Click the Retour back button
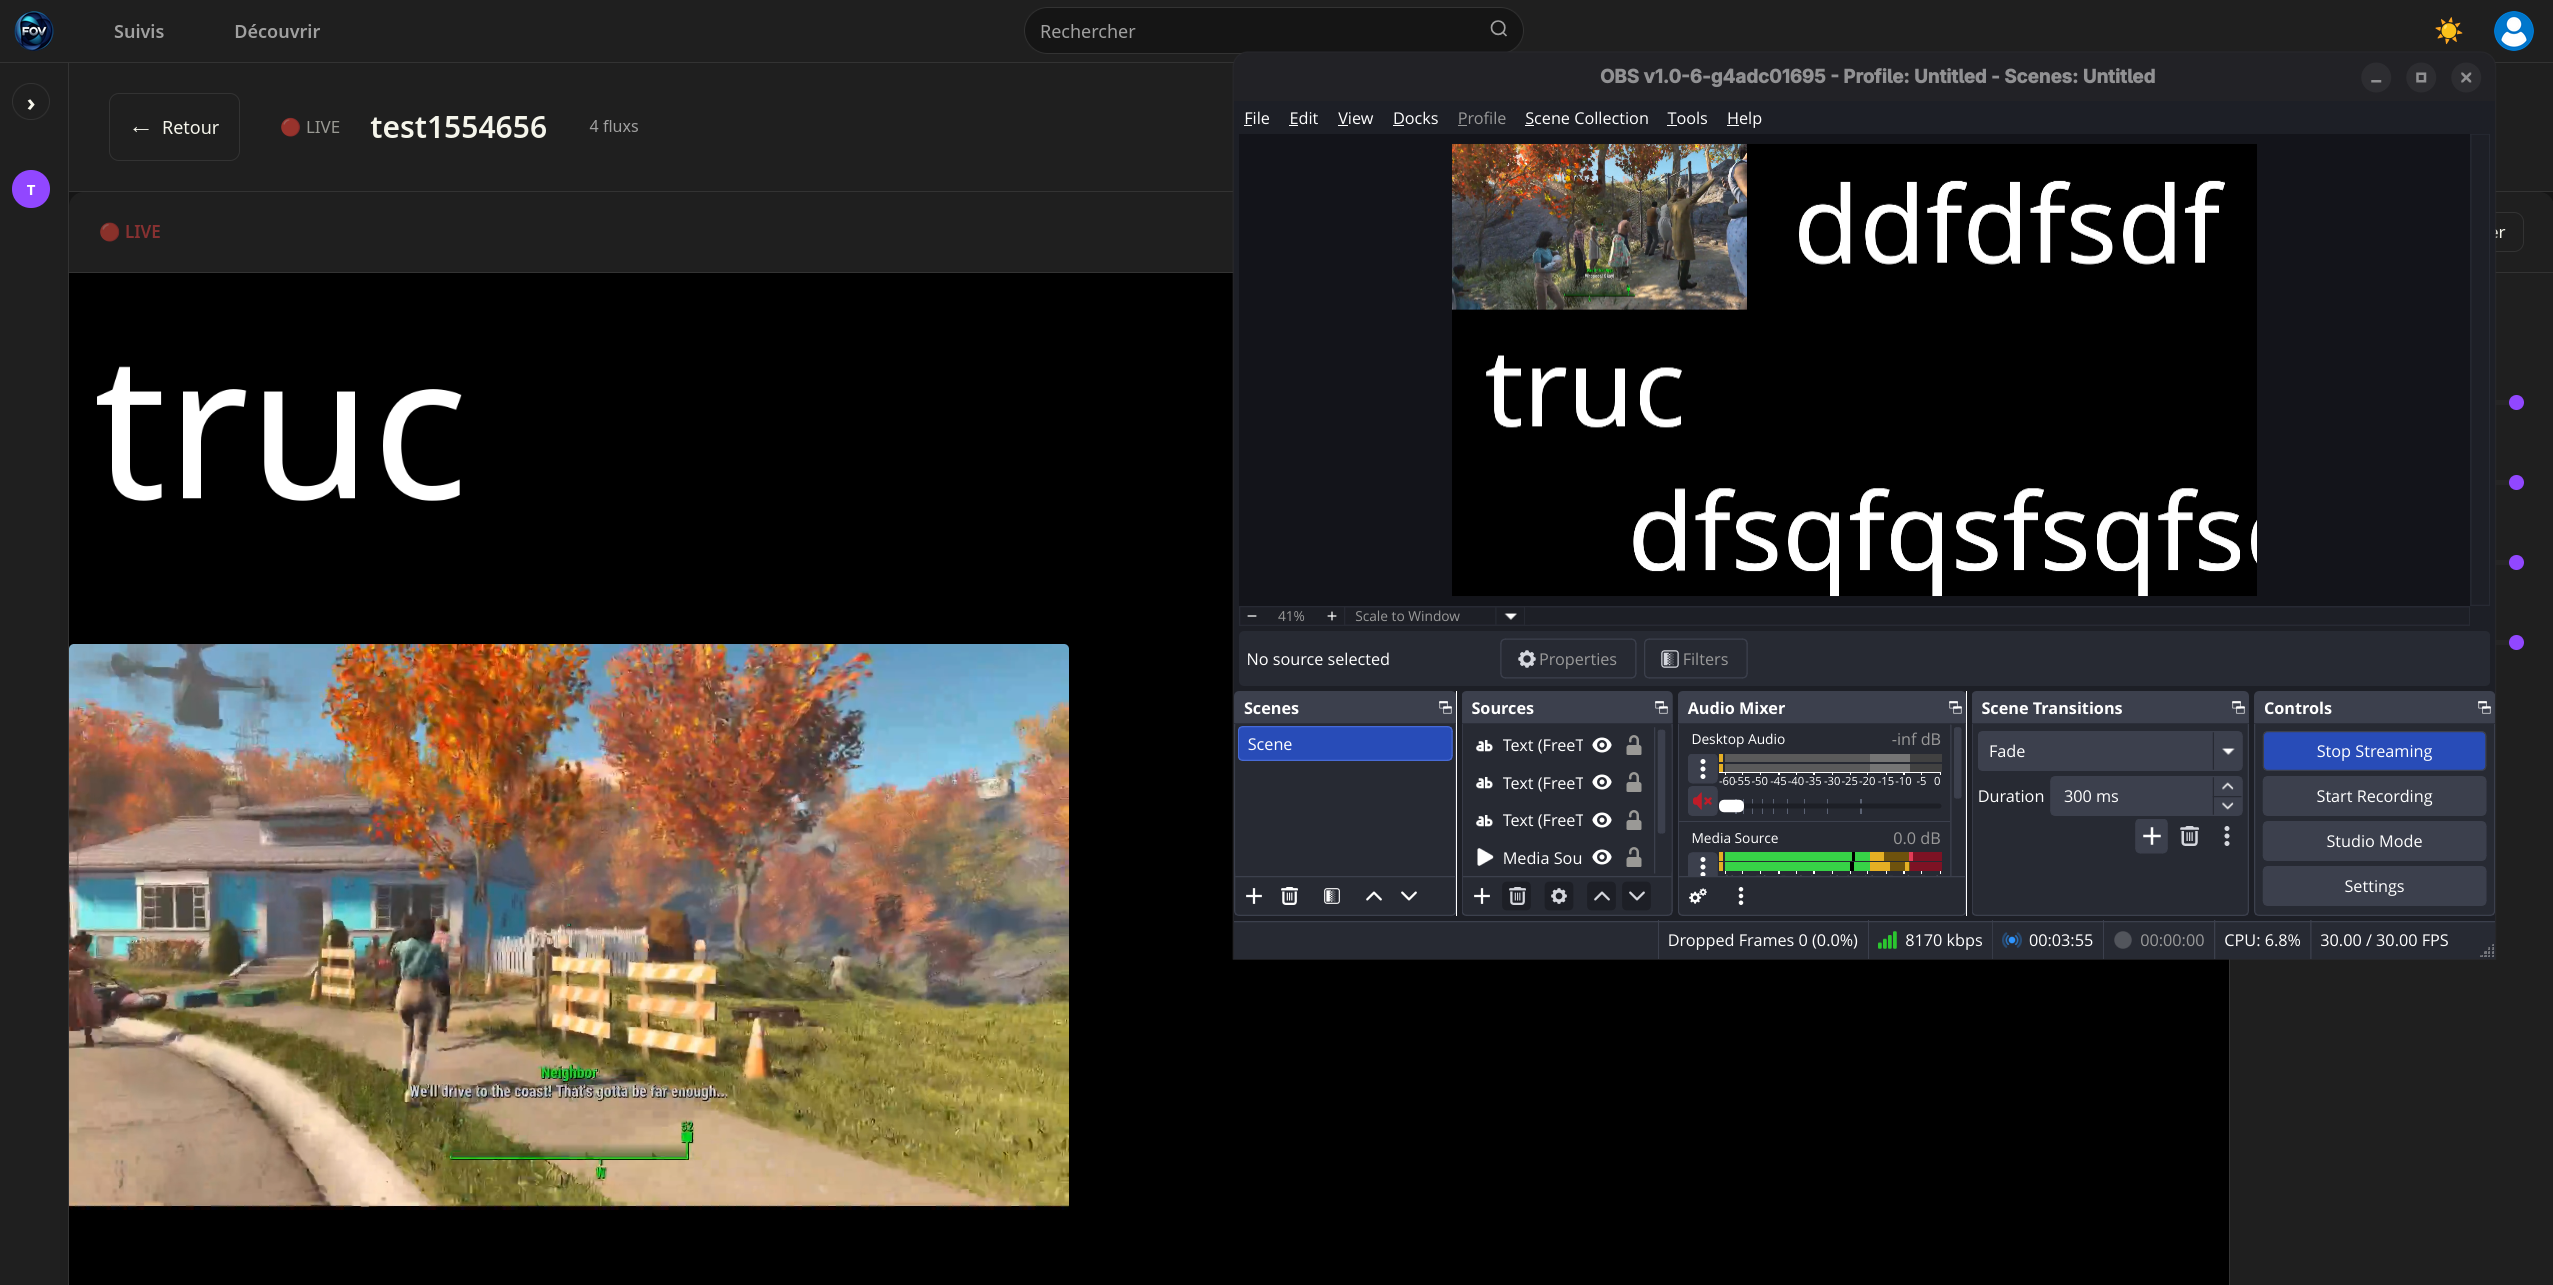 pyautogui.click(x=175, y=127)
